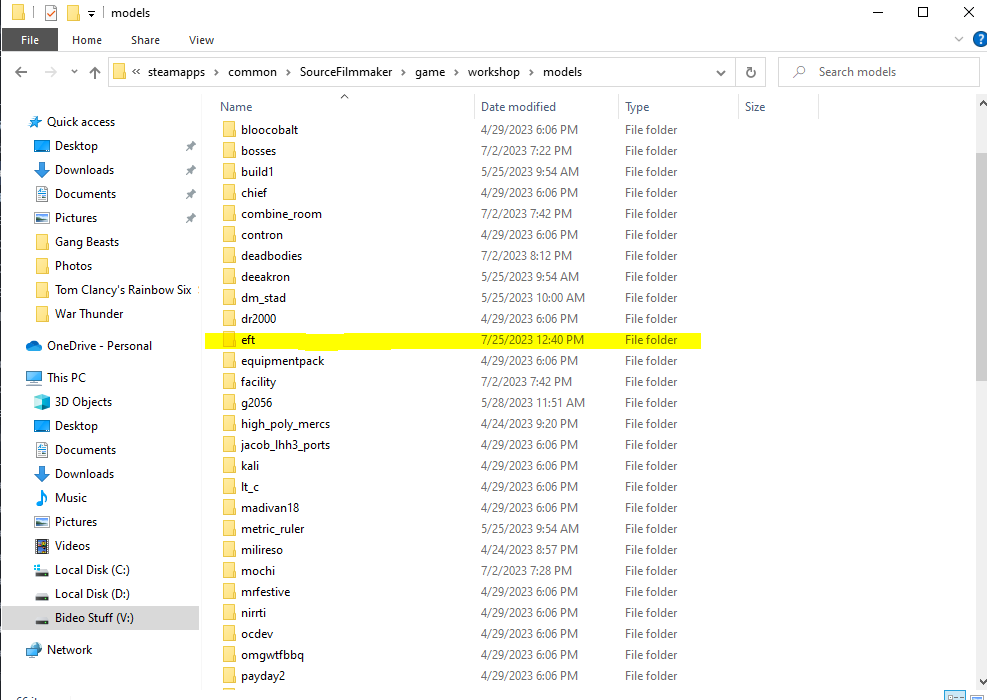987x700 pixels.
Task: Click the high_poly_mercs folder icon
Action: pyautogui.click(x=228, y=424)
